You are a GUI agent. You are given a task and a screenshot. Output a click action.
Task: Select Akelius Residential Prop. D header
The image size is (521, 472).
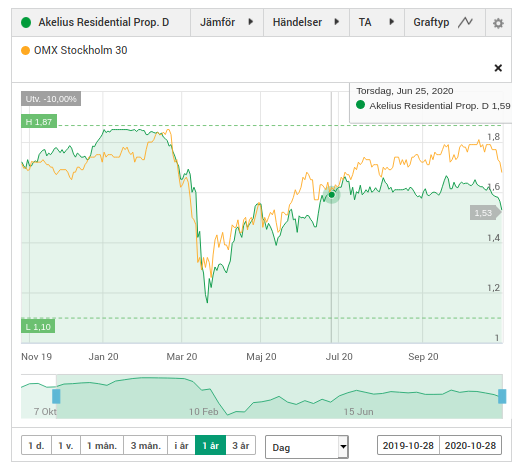point(101,22)
